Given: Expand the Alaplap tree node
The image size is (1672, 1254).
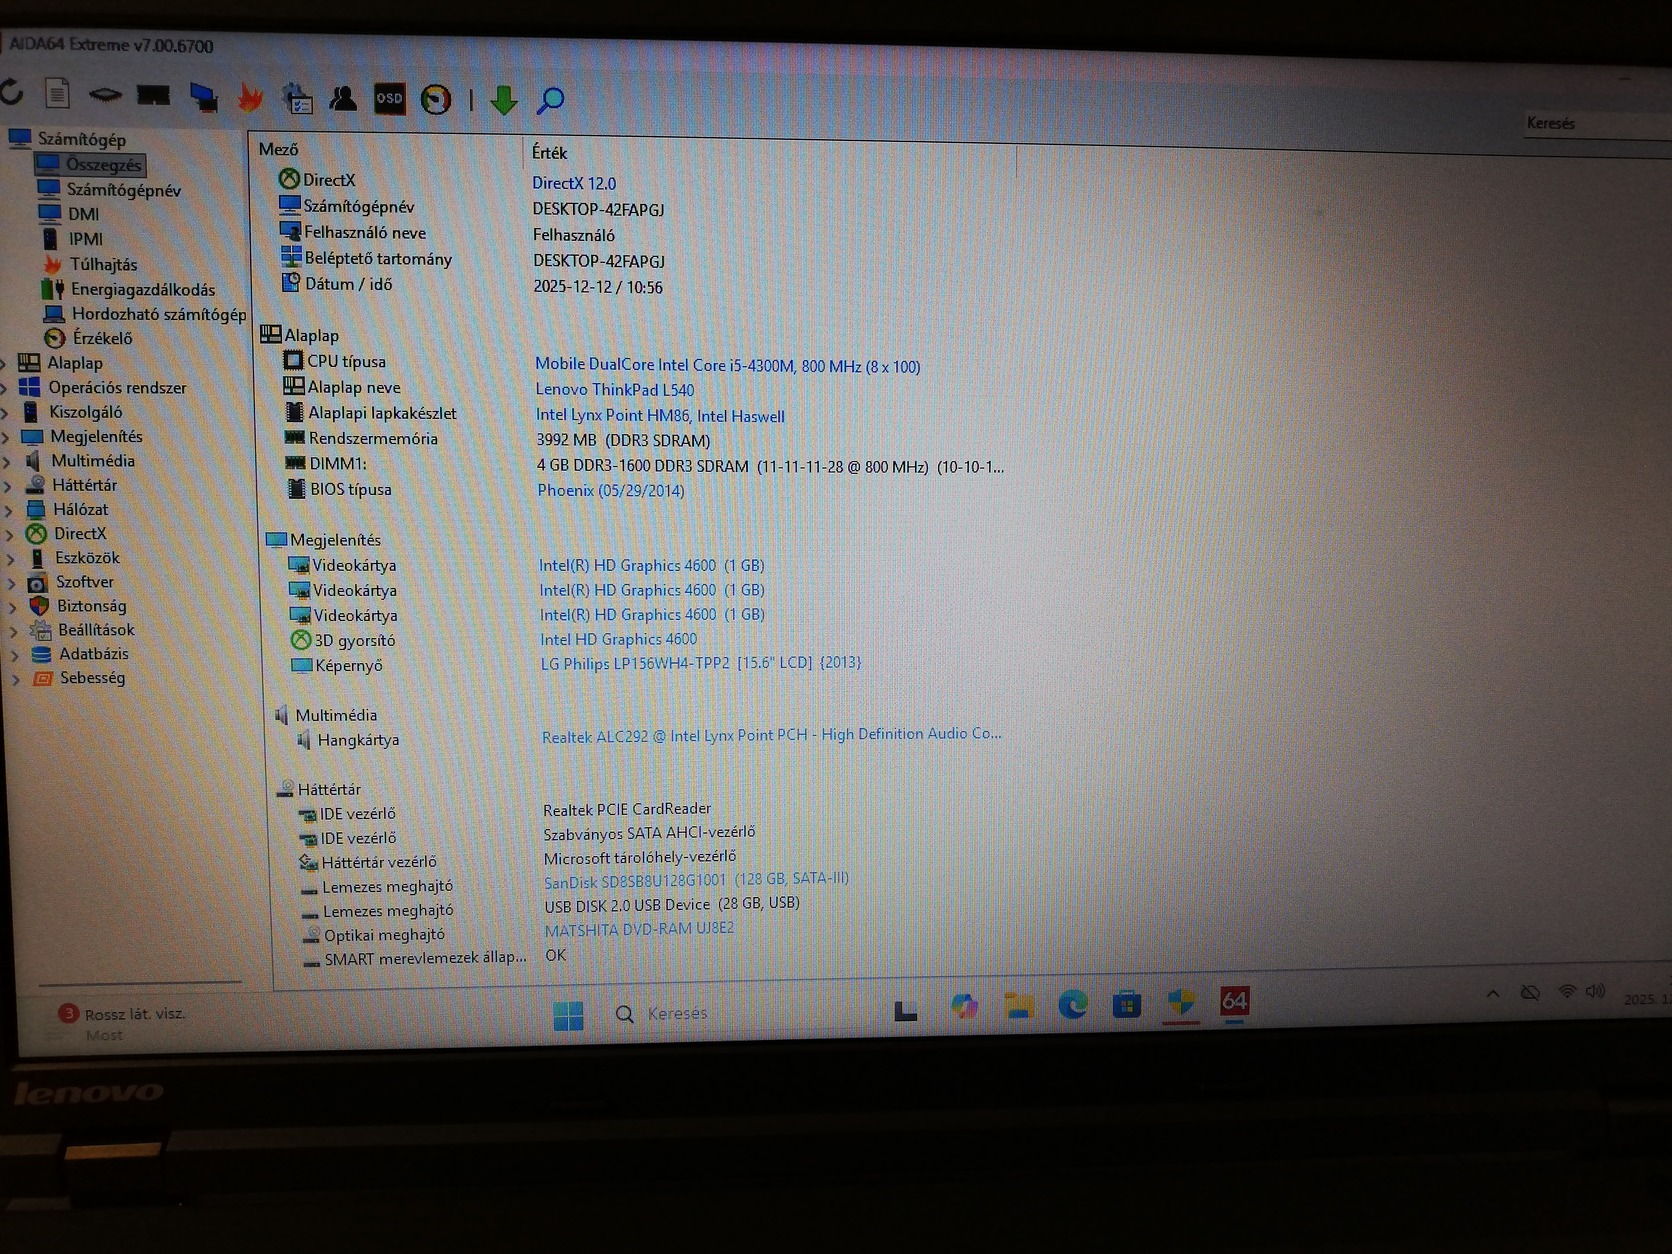Looking at the screenshot, I should [5, 363].
